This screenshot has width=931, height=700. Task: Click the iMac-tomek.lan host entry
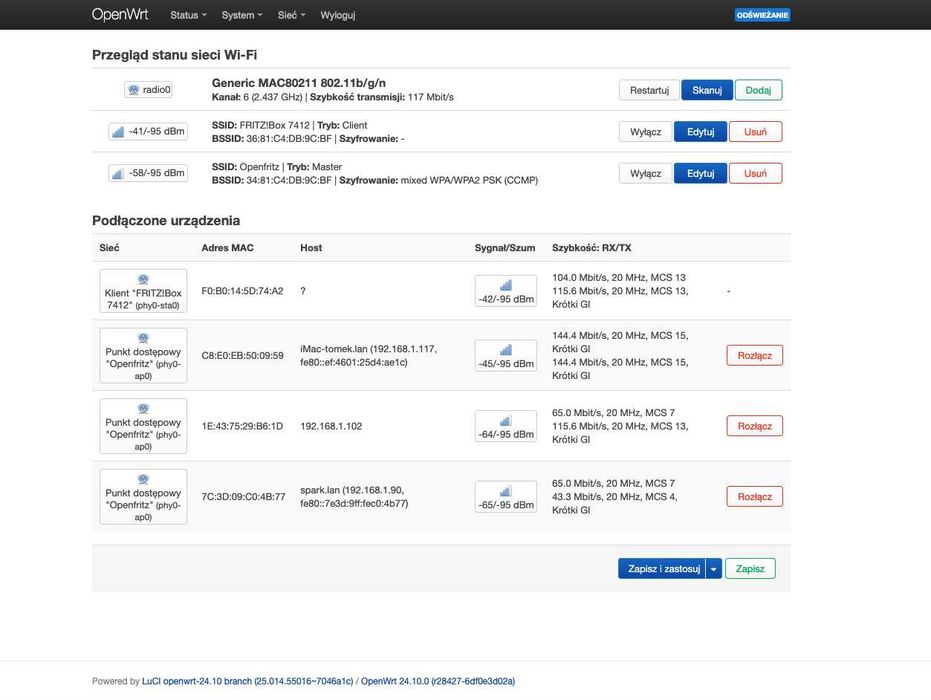click(368, 356)
